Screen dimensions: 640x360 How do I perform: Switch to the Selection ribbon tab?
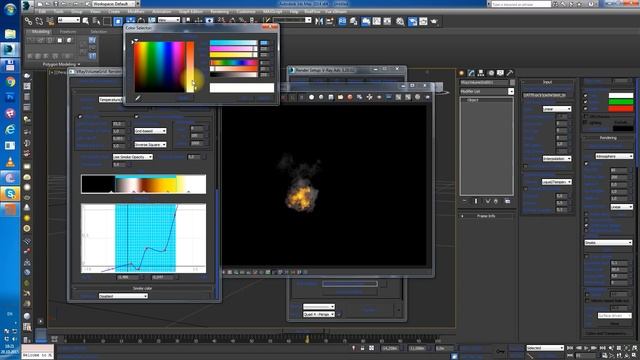click(x=99, y=31)
